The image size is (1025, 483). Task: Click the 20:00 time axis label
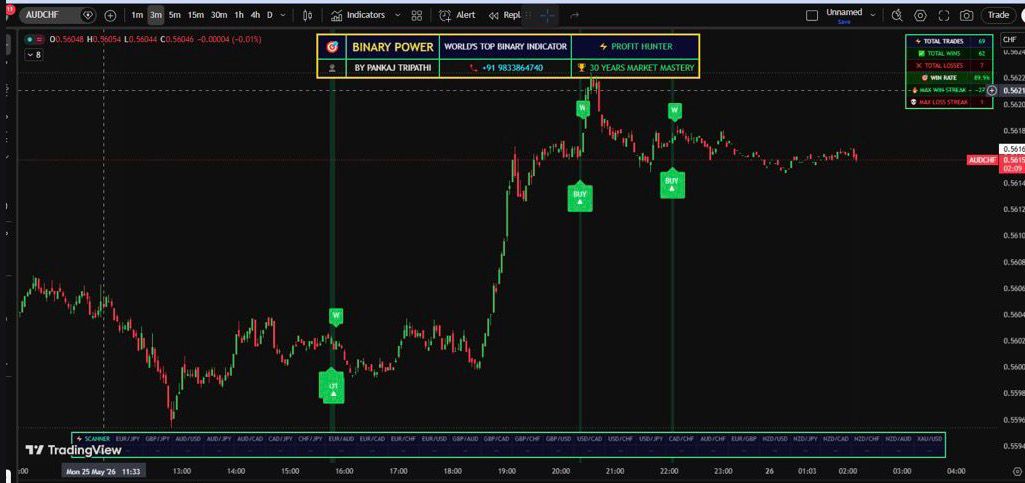coord(560,471)
